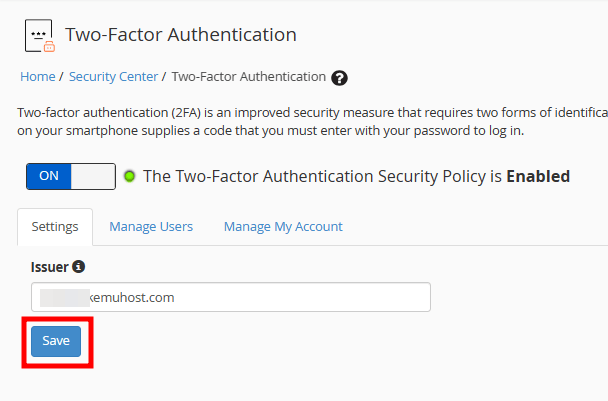608x401 pixels.
Task: Click the Save button
Action: pos(56,341)
